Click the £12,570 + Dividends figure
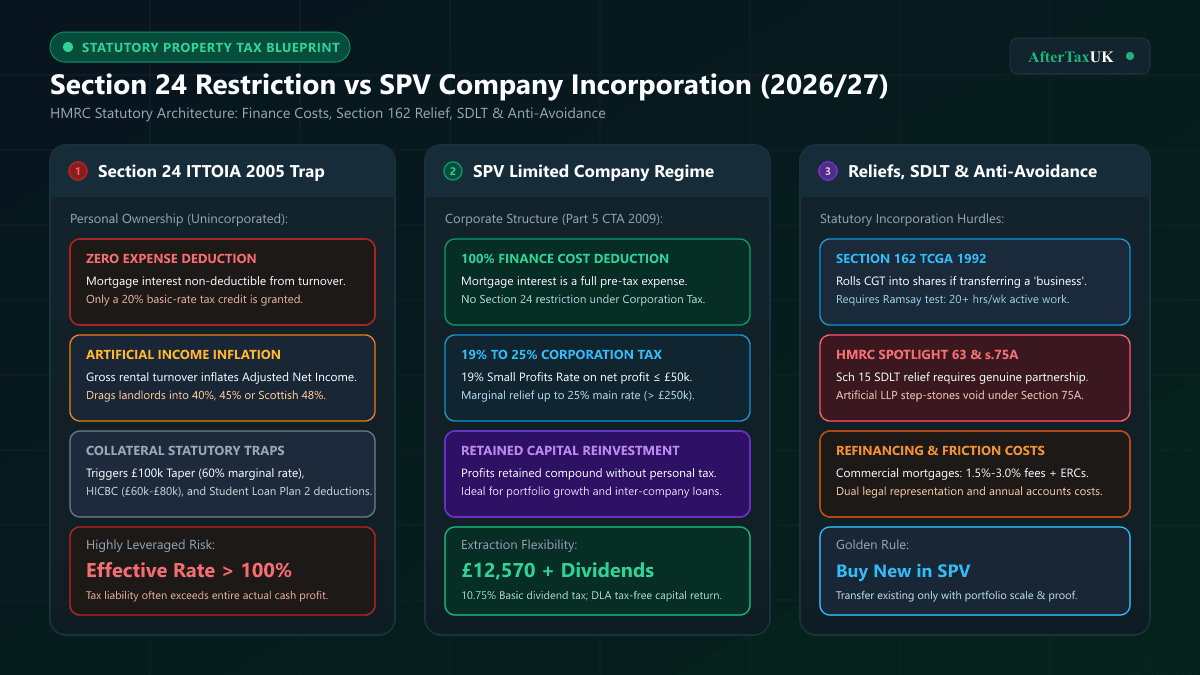The width and height of the screenshot is (1200, 675). pyautogui.click(x=557, y=570)
